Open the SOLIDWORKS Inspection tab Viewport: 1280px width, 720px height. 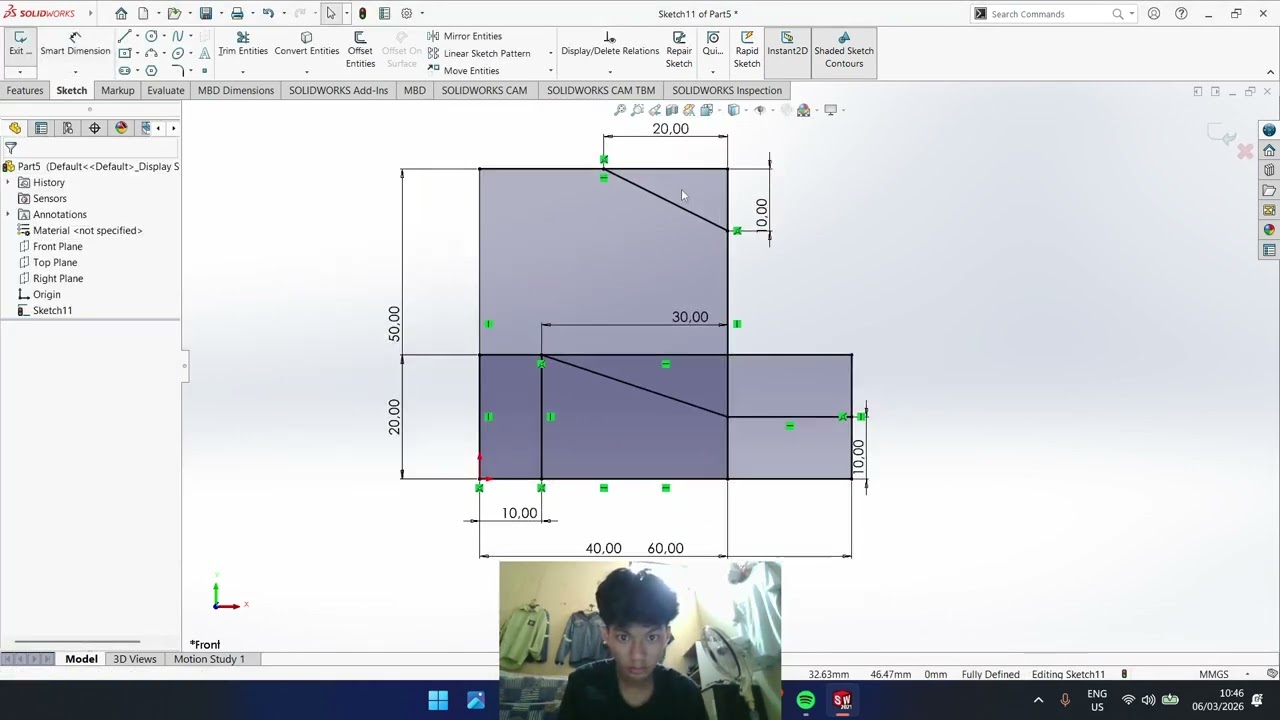coord(727,90)
